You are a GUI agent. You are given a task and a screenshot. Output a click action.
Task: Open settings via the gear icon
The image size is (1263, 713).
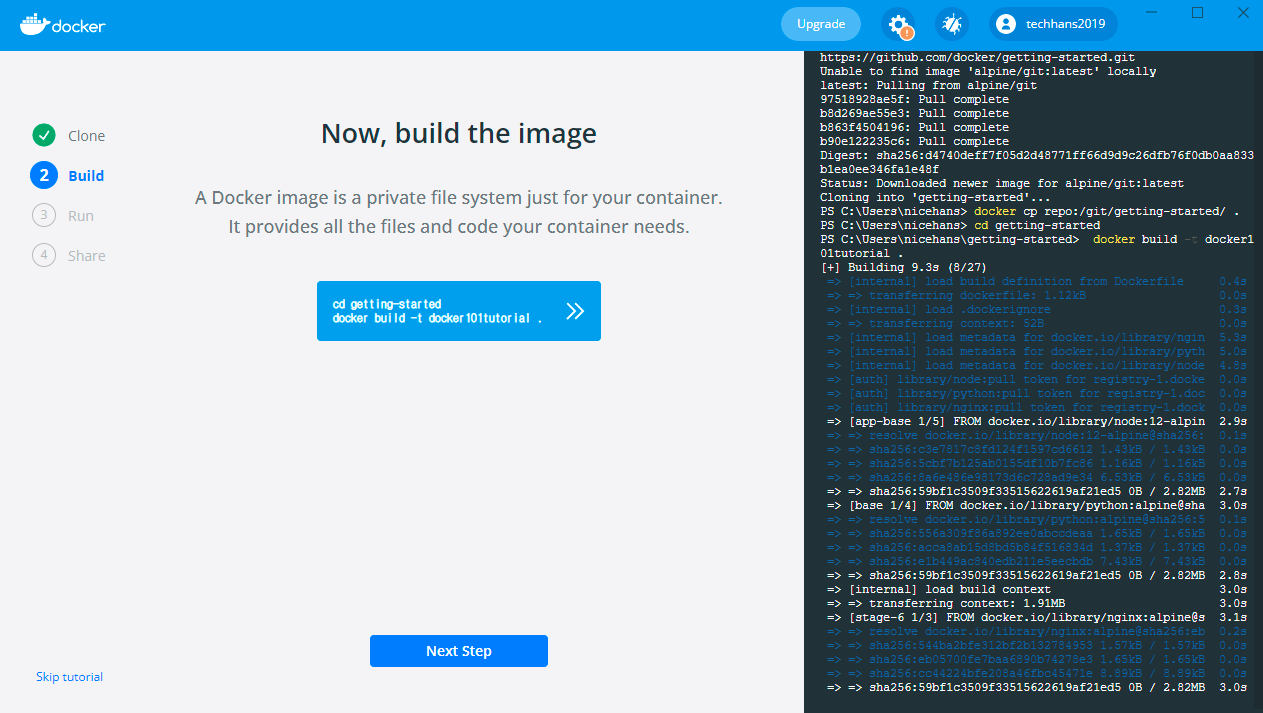(x=898, y=25)
